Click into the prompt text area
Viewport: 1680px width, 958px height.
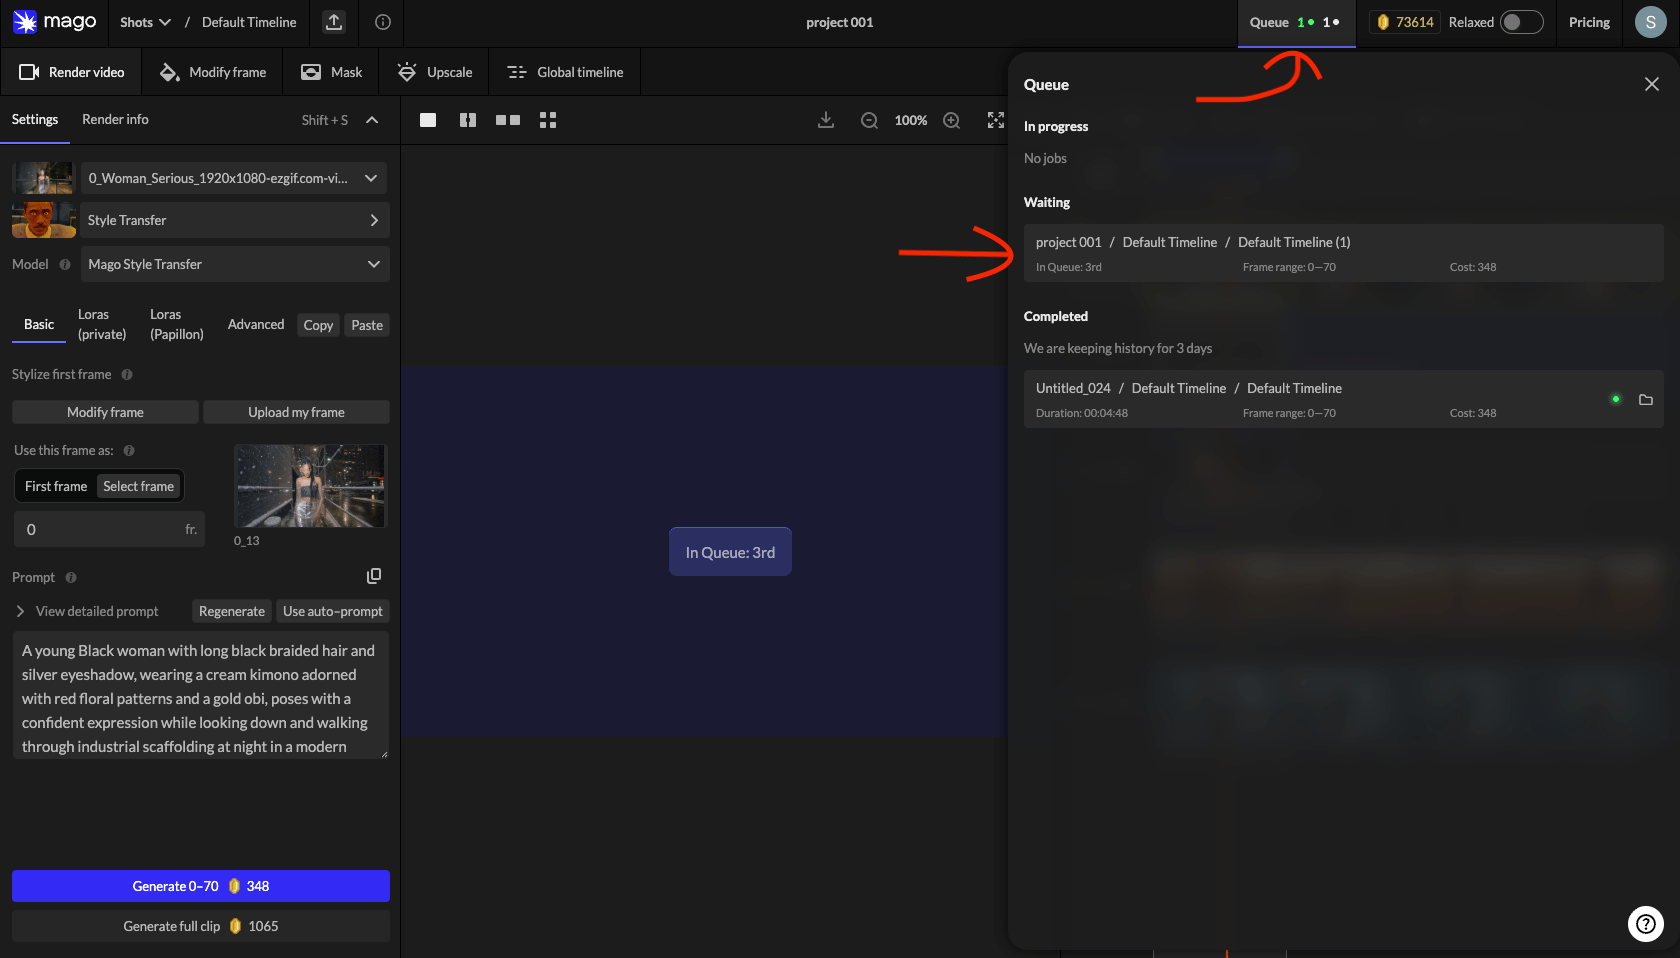coord(200,695)
